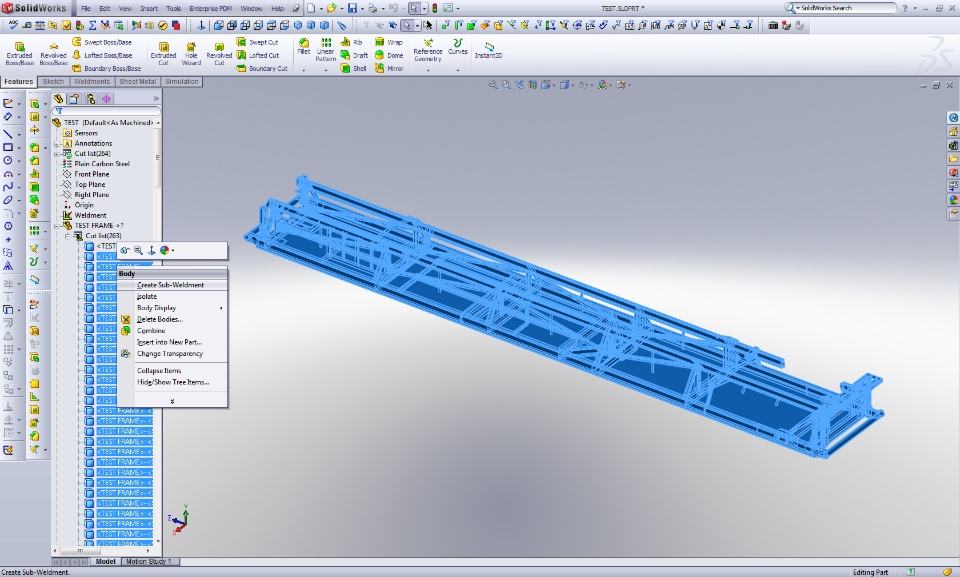The width and height of the screenshot is (960, 577).
Task: Activate the Boundary Boss/Base tool
Action: [x=107, y=69]
